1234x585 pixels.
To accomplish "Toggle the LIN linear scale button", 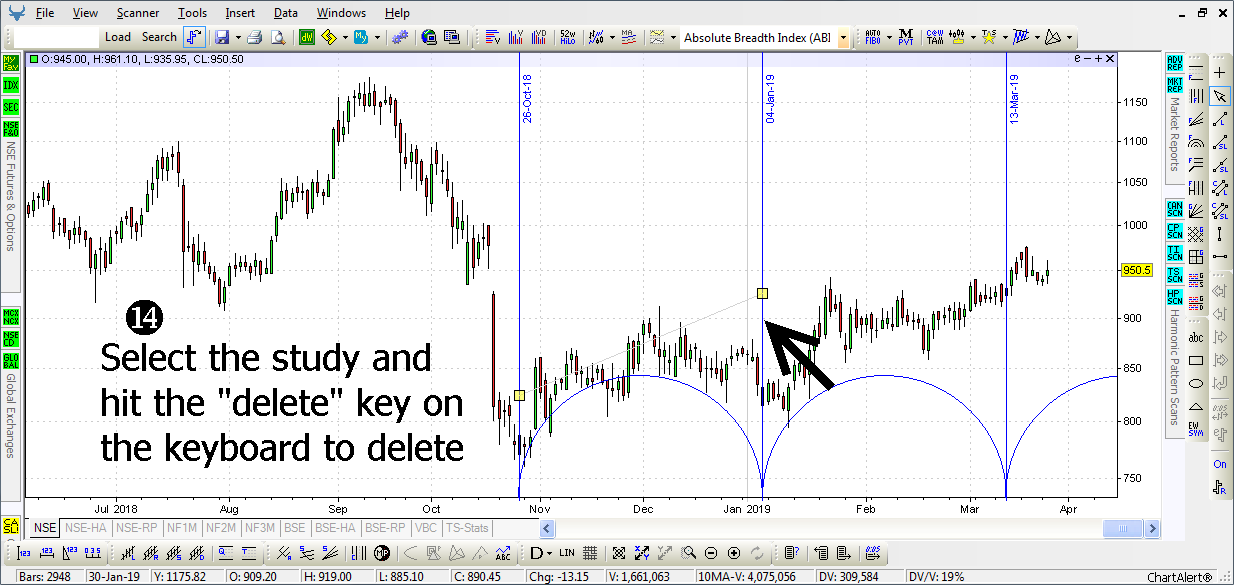I will click(567, 552).
